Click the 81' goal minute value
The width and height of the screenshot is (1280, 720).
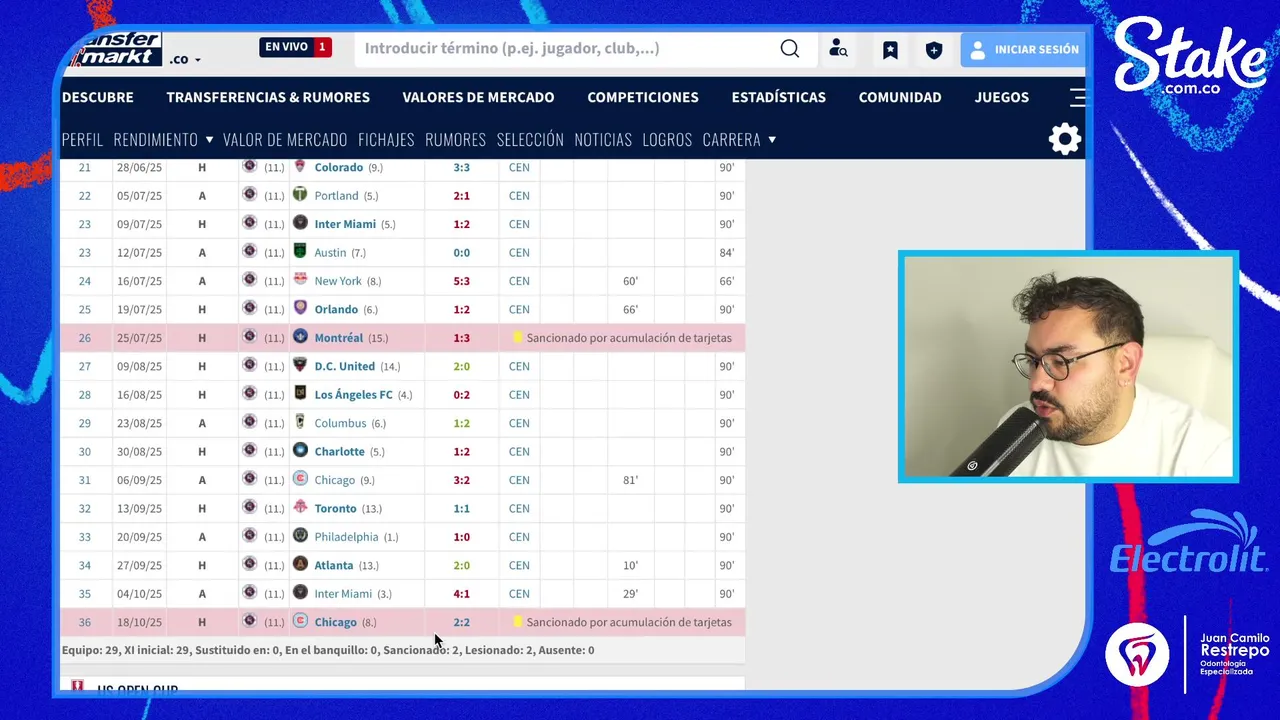click(x=630, y=480)
